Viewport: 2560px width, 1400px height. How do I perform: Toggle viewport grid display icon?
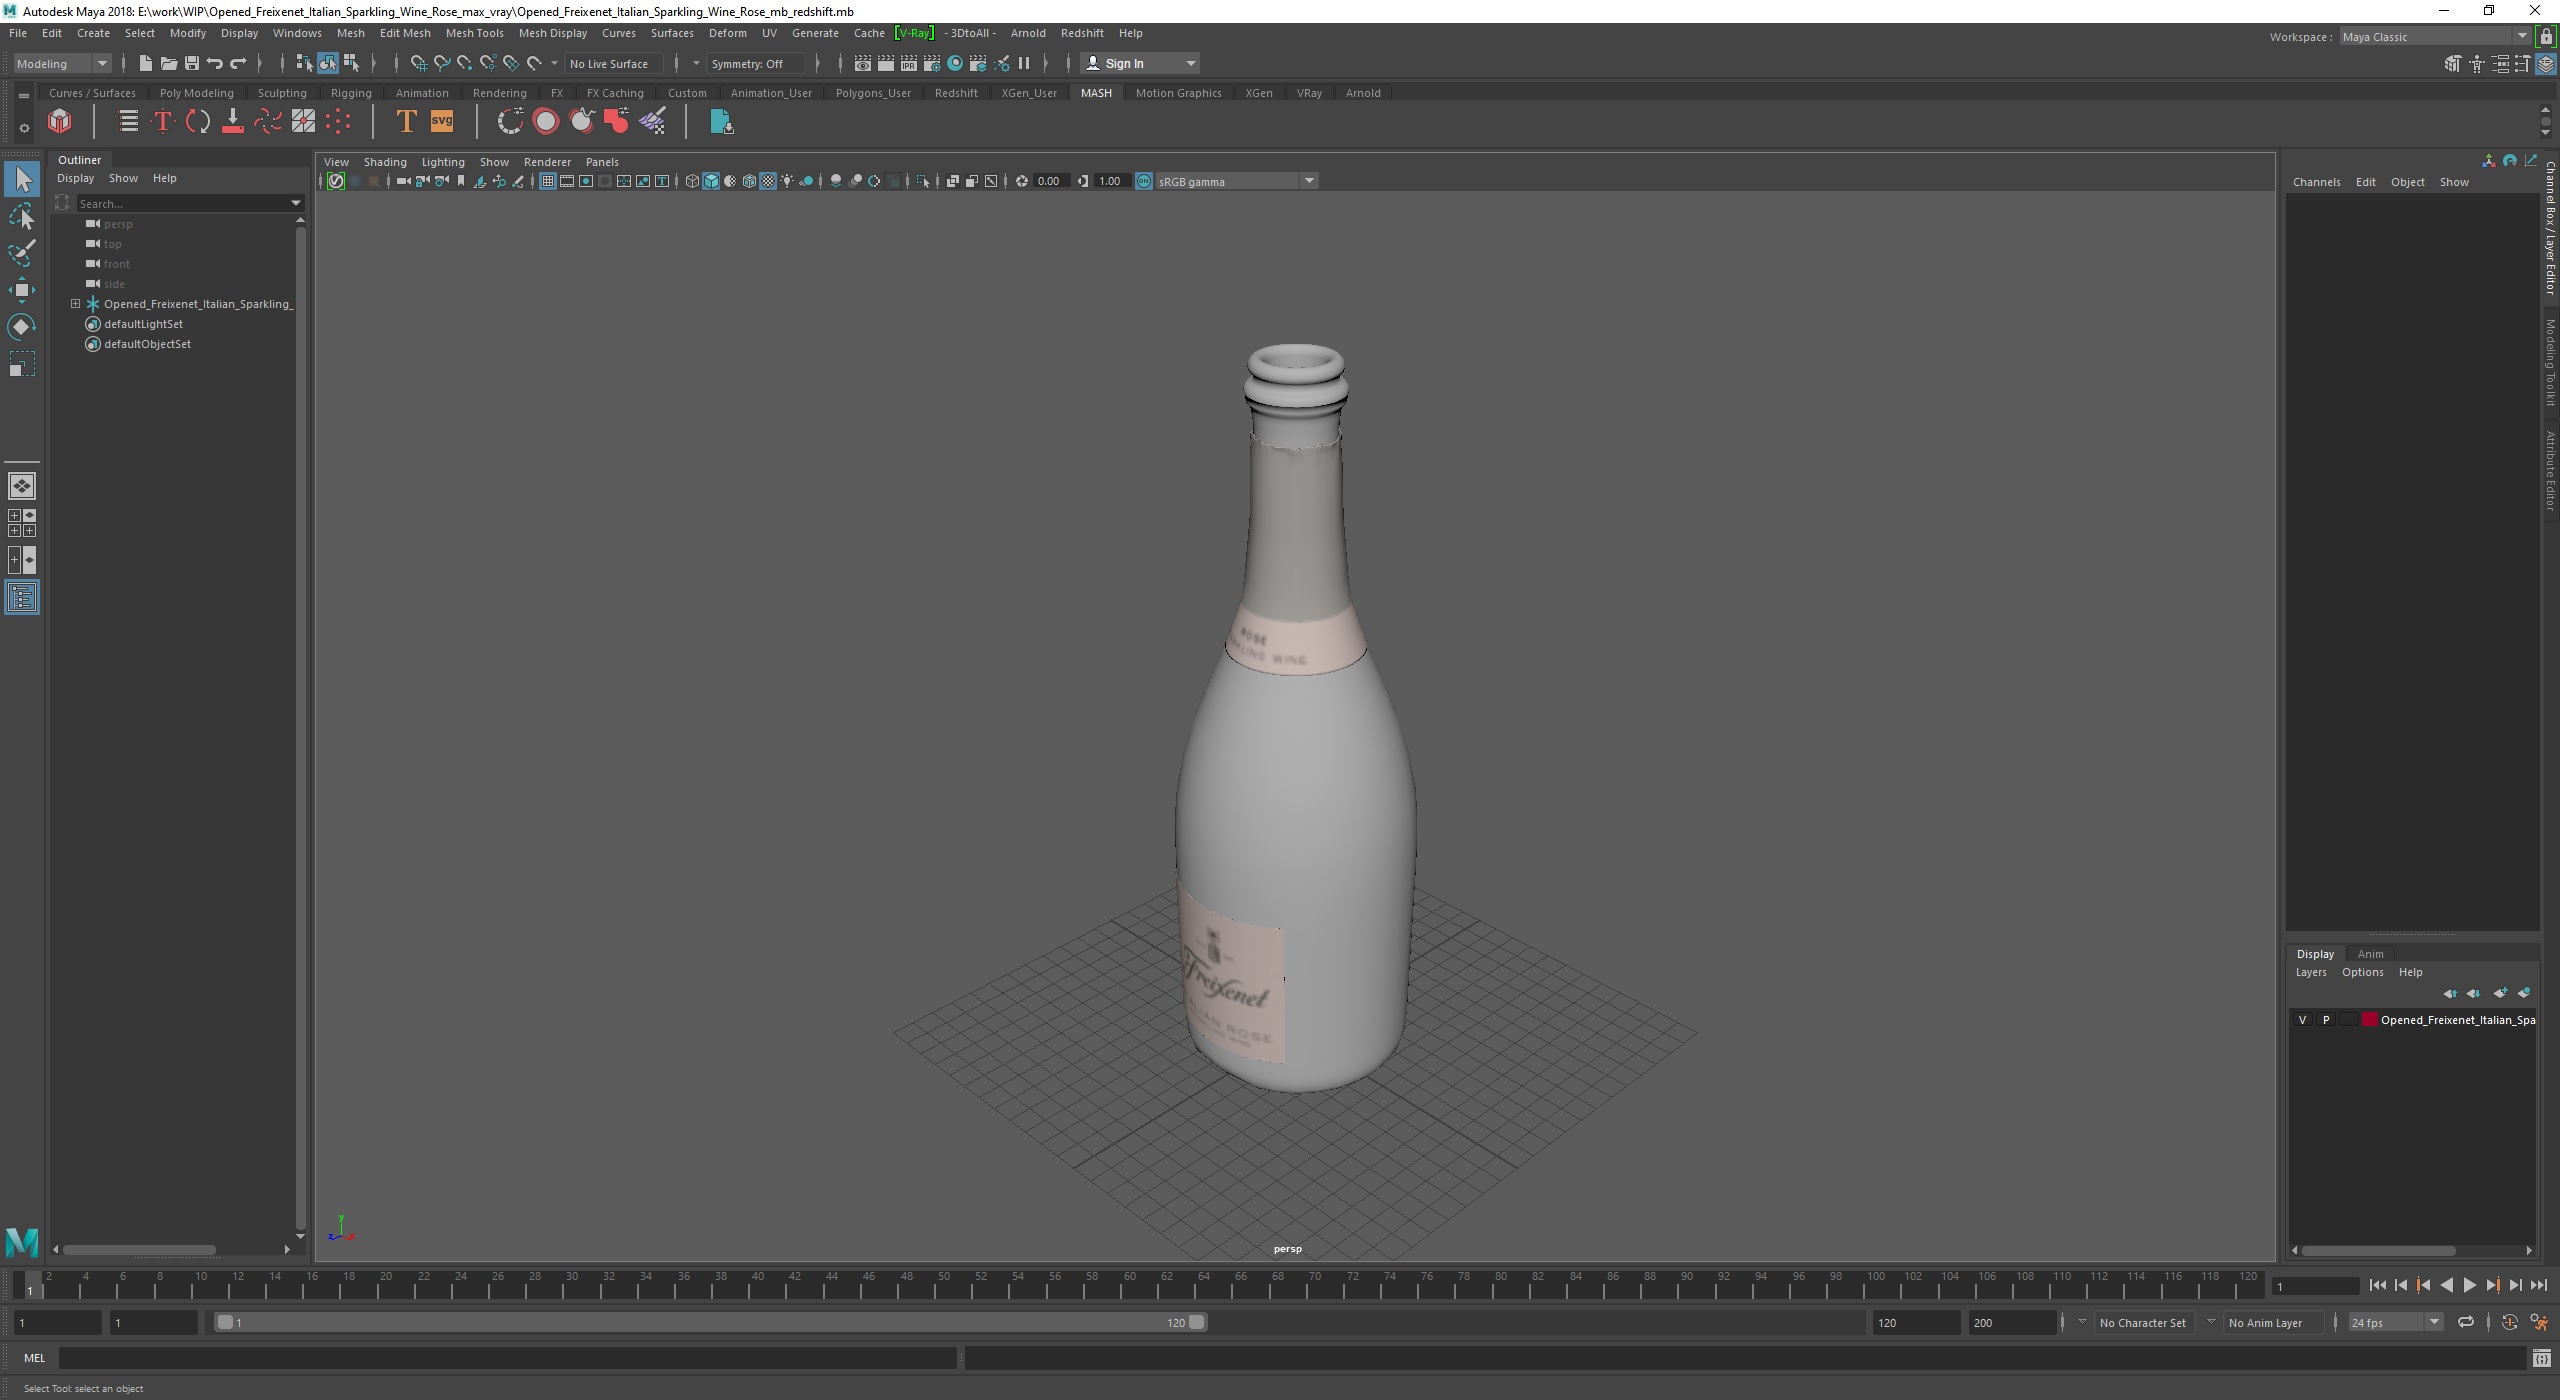coord(548,182)
